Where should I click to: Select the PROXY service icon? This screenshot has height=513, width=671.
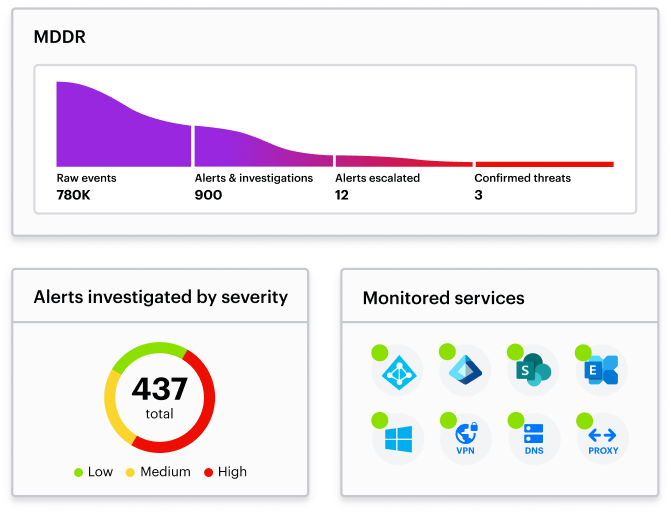pyautogui.click(x=603, y=441)
